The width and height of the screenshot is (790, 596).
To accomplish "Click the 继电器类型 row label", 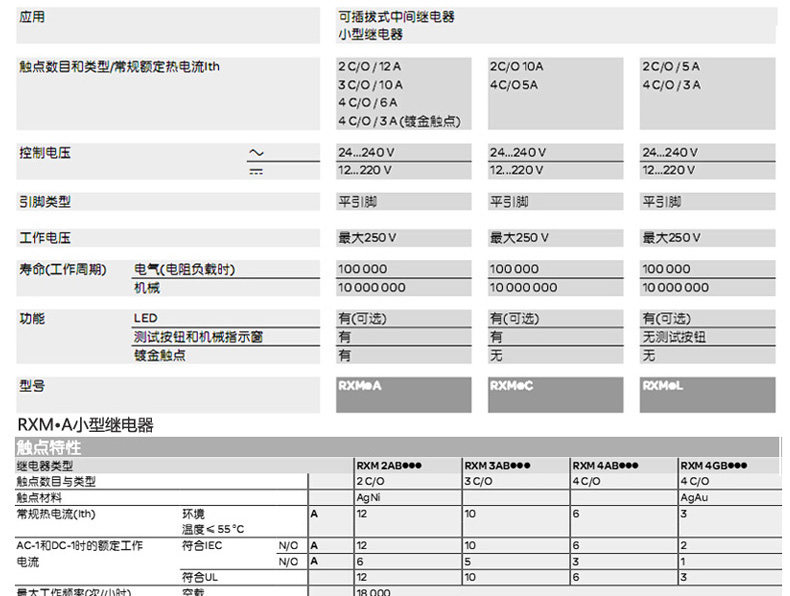I will tap(45, 466).
